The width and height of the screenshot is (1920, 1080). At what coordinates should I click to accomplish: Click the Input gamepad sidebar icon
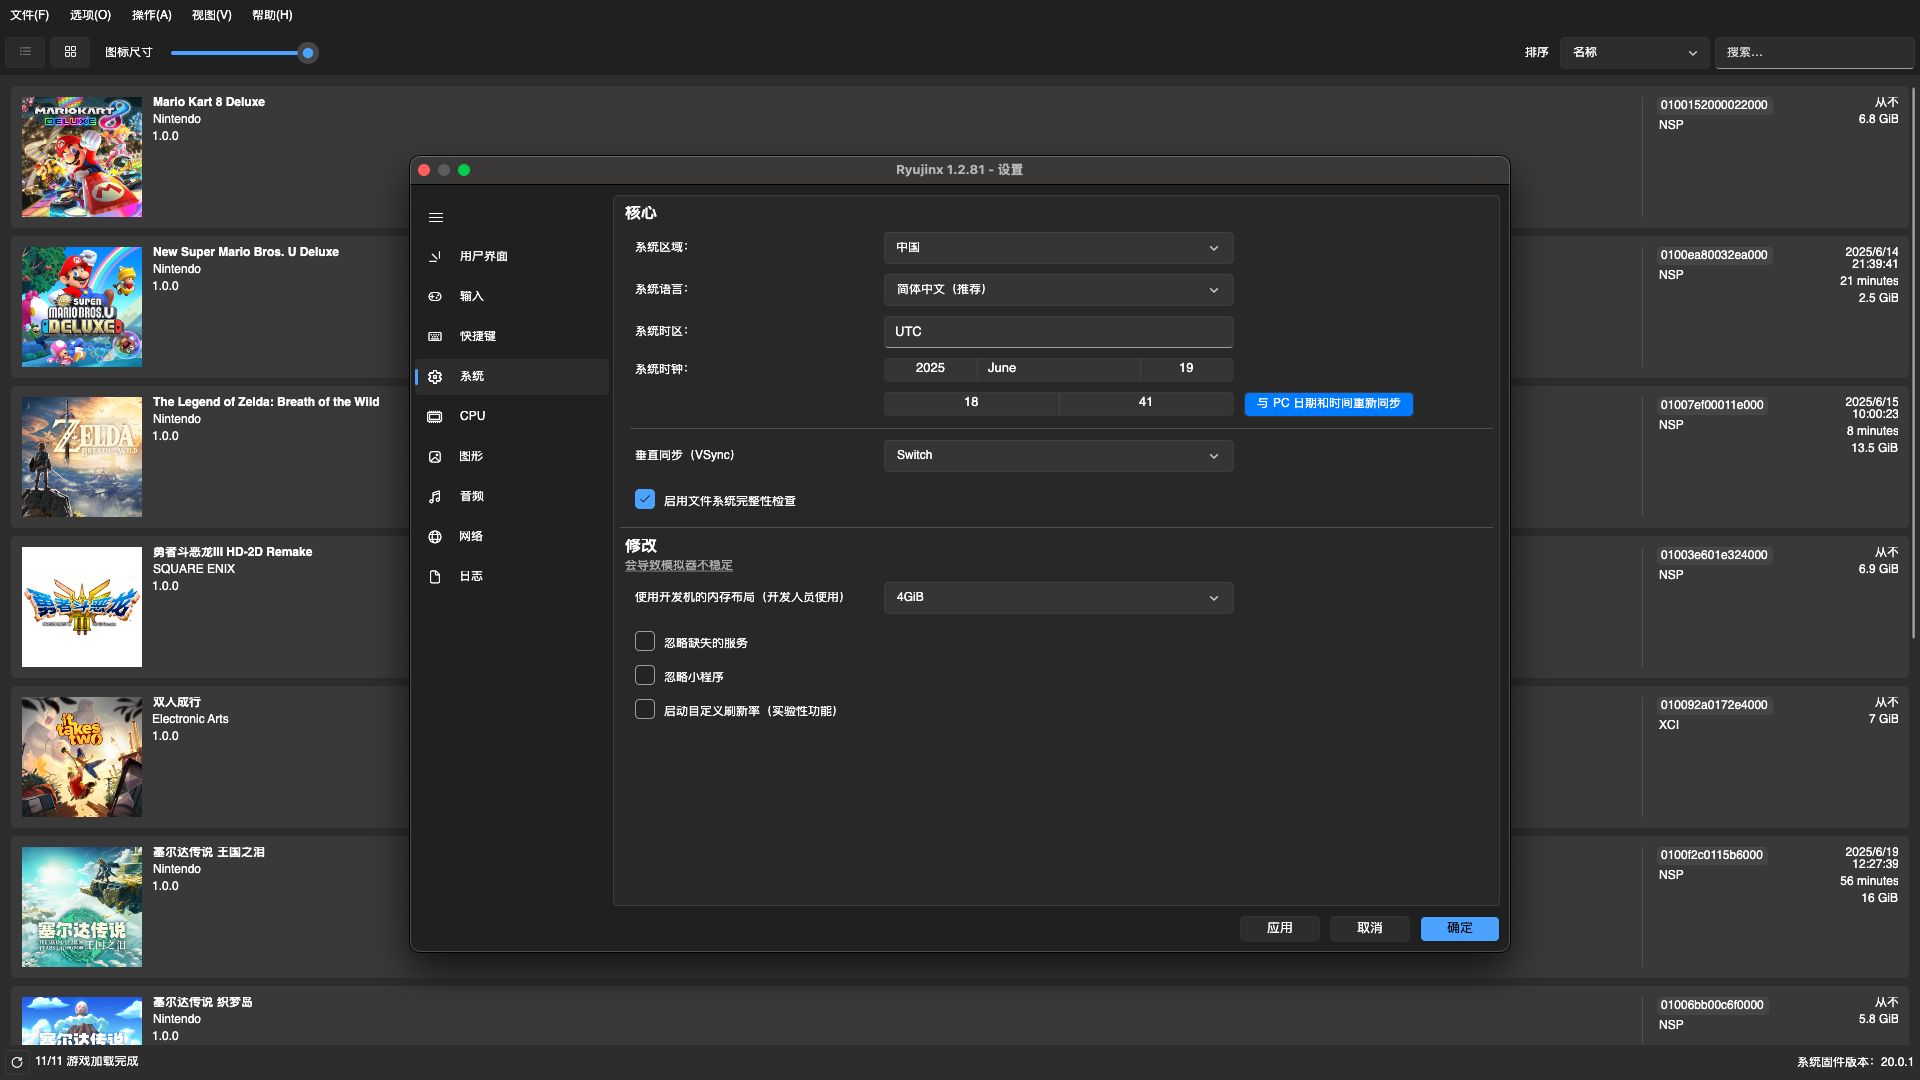point(435,297)
